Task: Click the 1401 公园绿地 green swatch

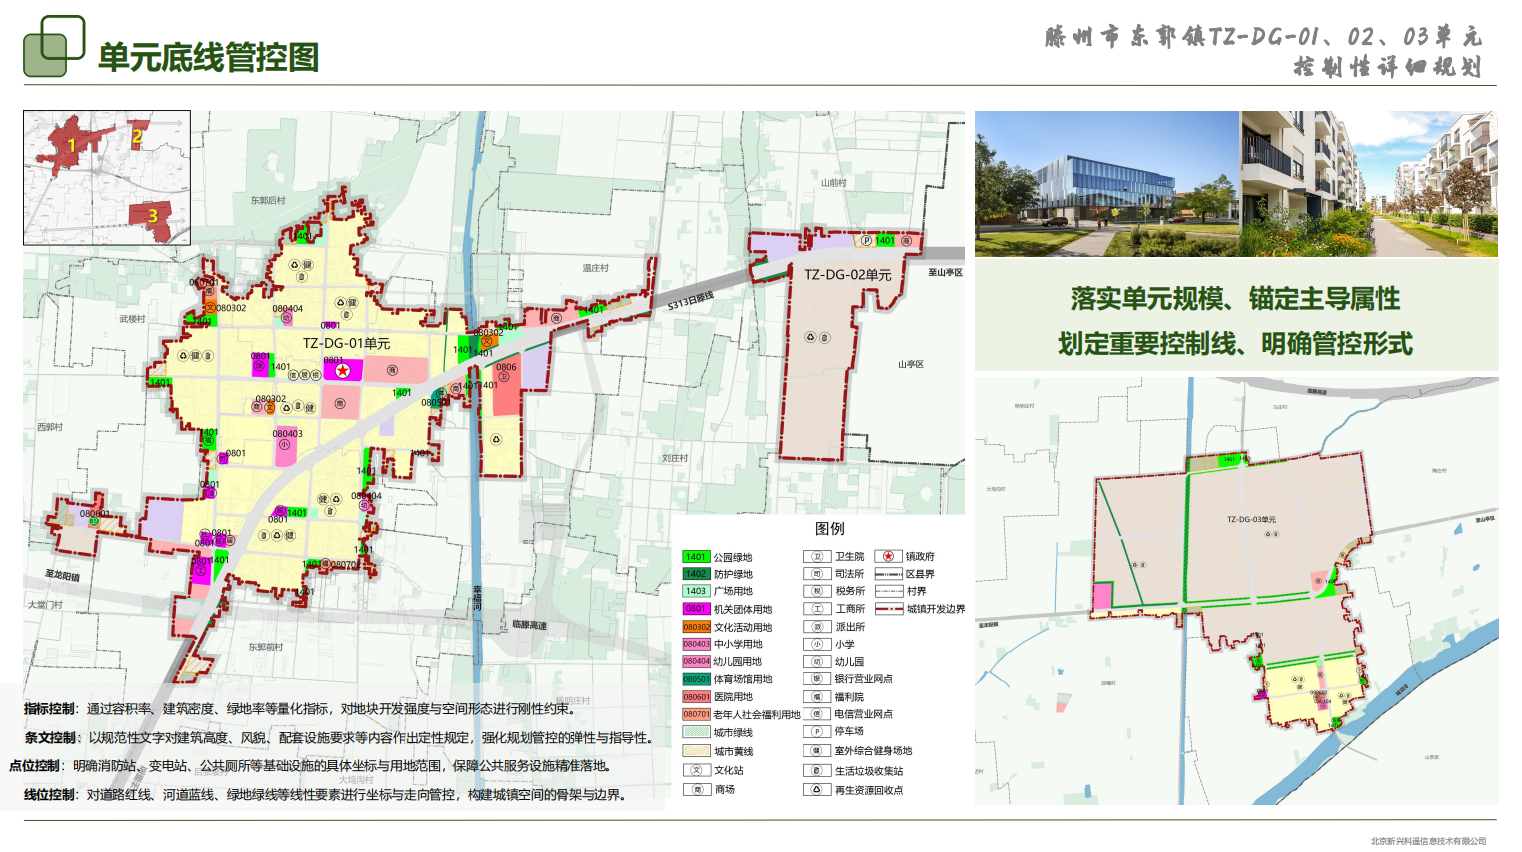Action: coord(696,557)
